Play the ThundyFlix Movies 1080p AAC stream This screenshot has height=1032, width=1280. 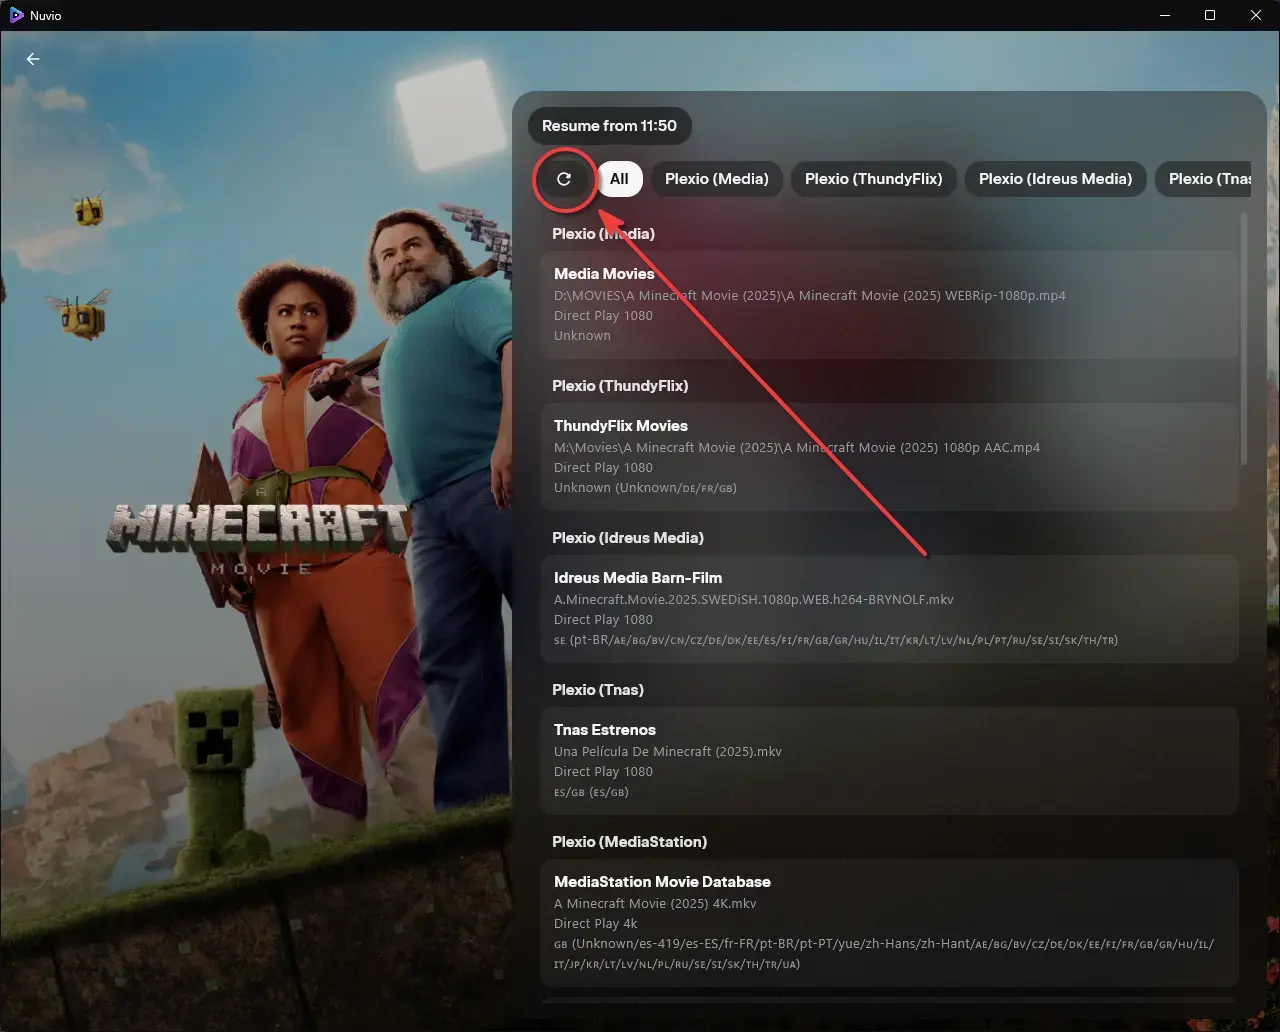pos(890,457)
